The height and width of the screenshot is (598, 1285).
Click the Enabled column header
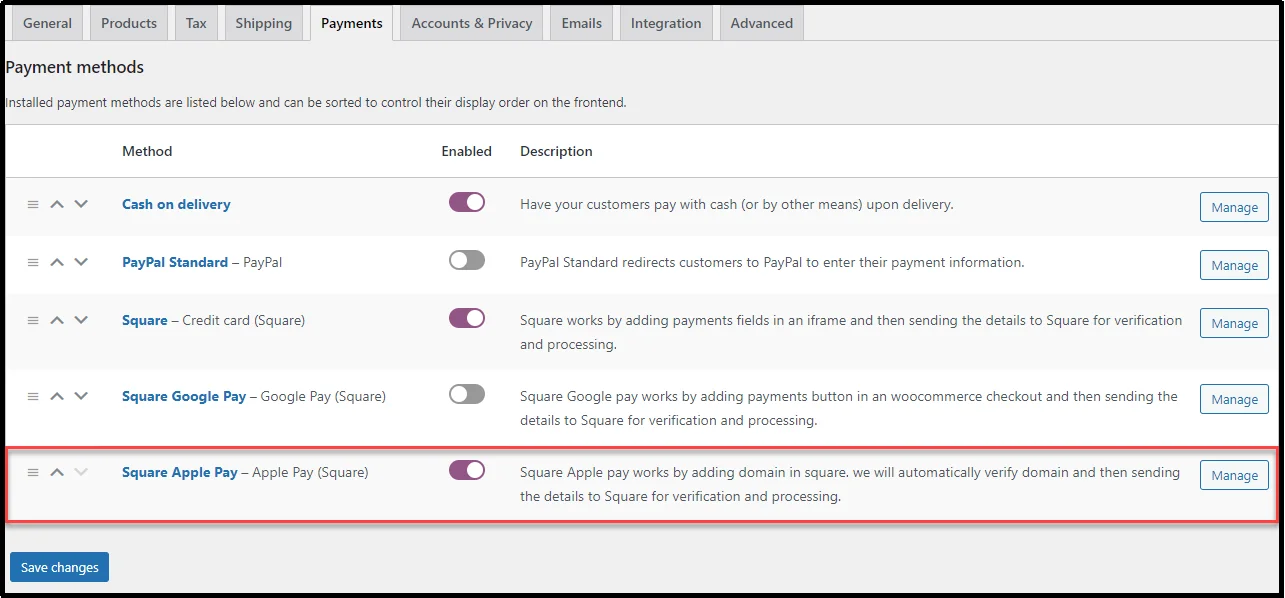[x=467, y=151]
